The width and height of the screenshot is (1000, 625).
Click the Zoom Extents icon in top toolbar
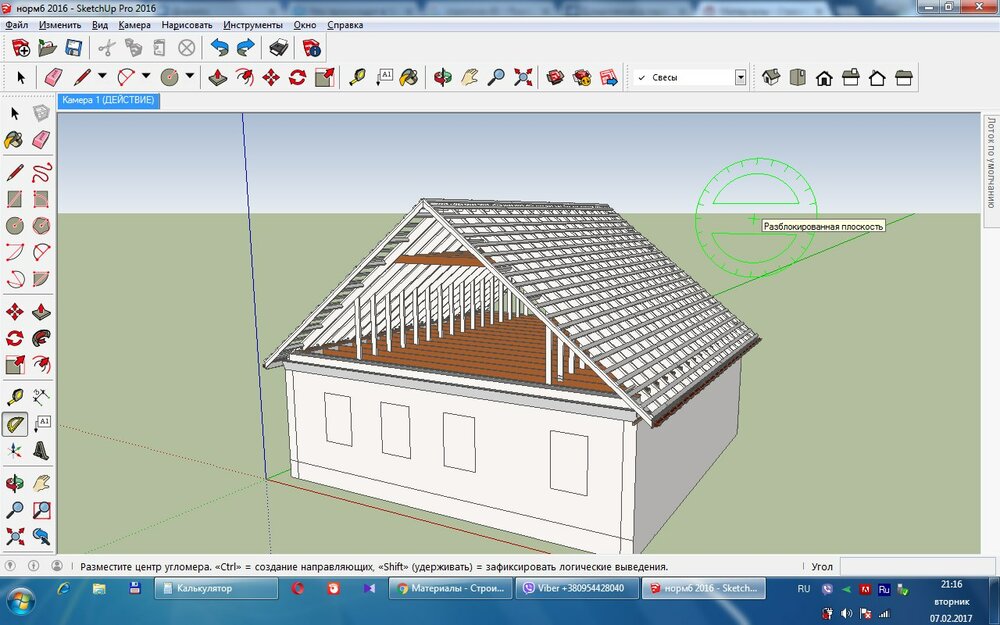522,77
